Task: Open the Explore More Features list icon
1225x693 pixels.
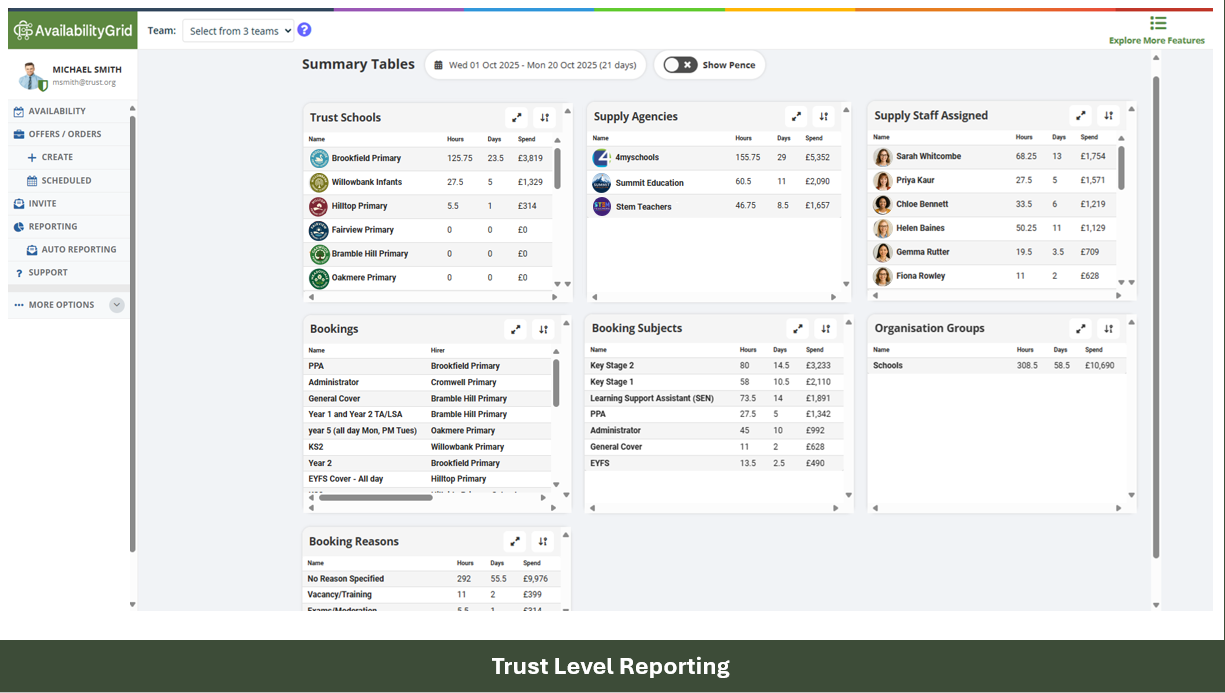Action: (x=1158, y=23)
